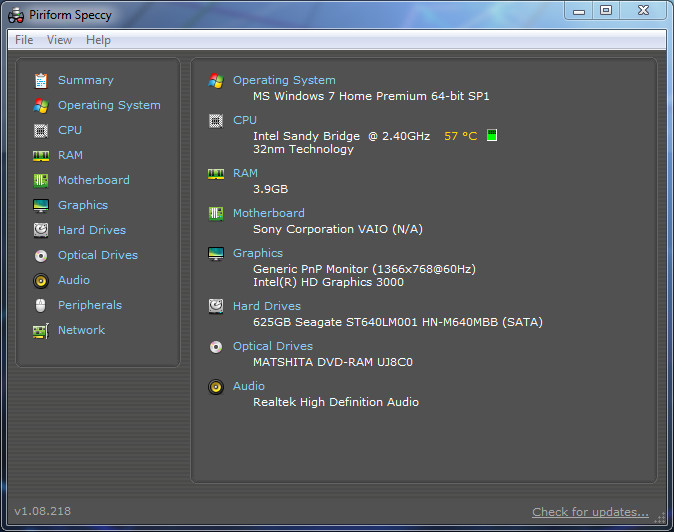Click the 625GB Seagate ST640LM001 drive text

pos(398,322)
